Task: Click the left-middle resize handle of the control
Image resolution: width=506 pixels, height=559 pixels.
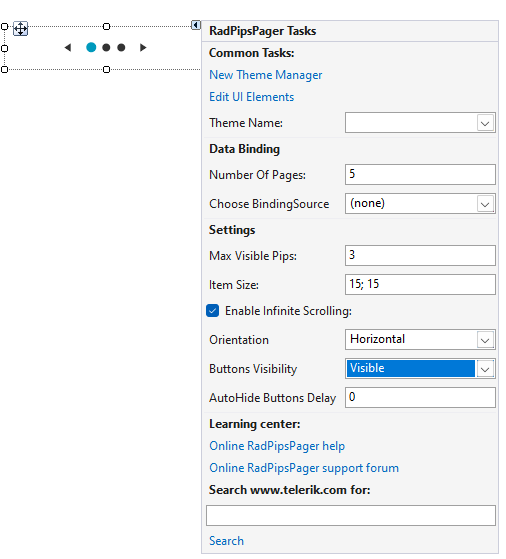Action: pyautogui.click(x=4, y=48)
